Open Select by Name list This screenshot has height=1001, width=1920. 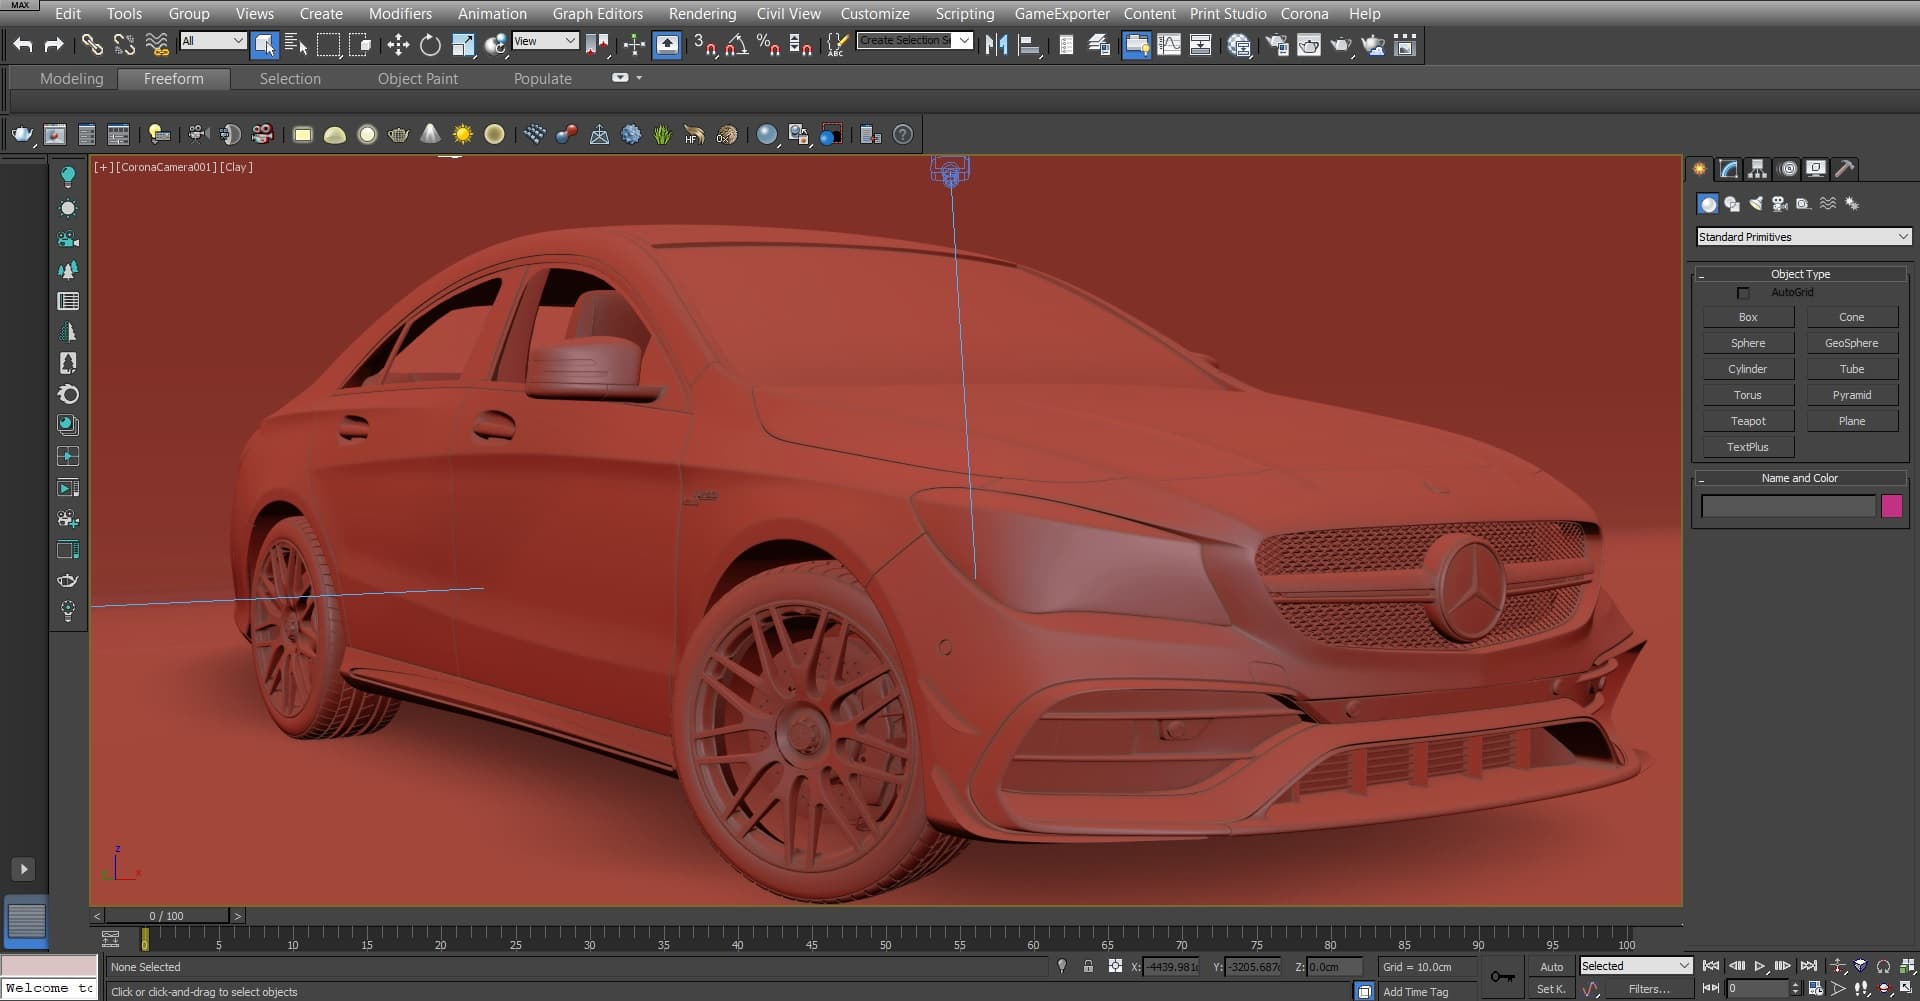point(296,44)
